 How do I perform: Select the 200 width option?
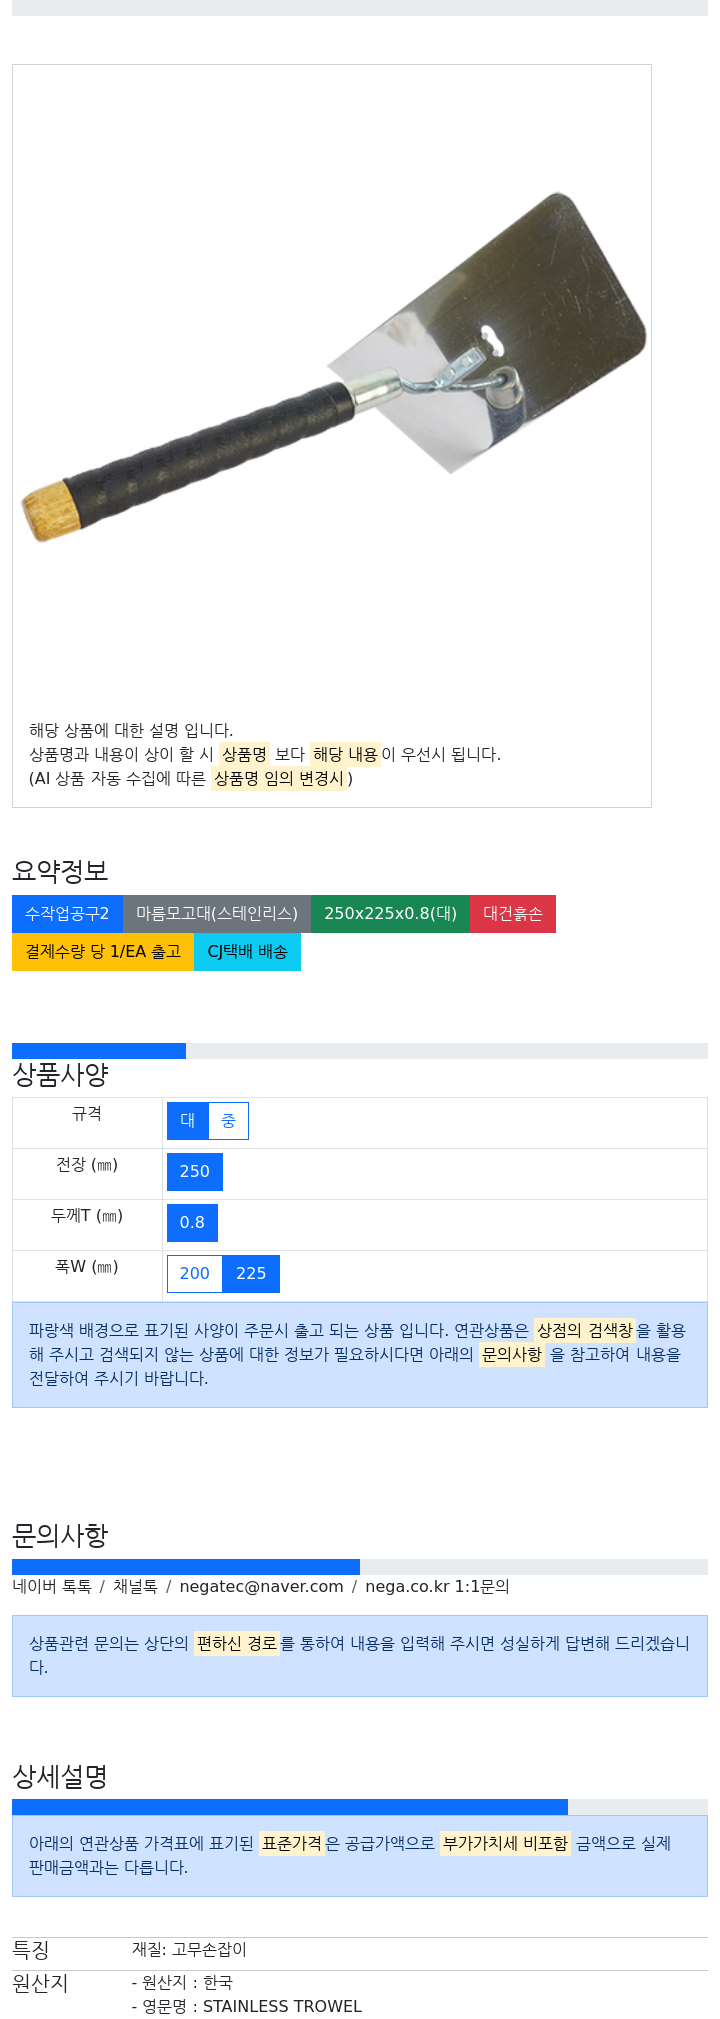195,1274
